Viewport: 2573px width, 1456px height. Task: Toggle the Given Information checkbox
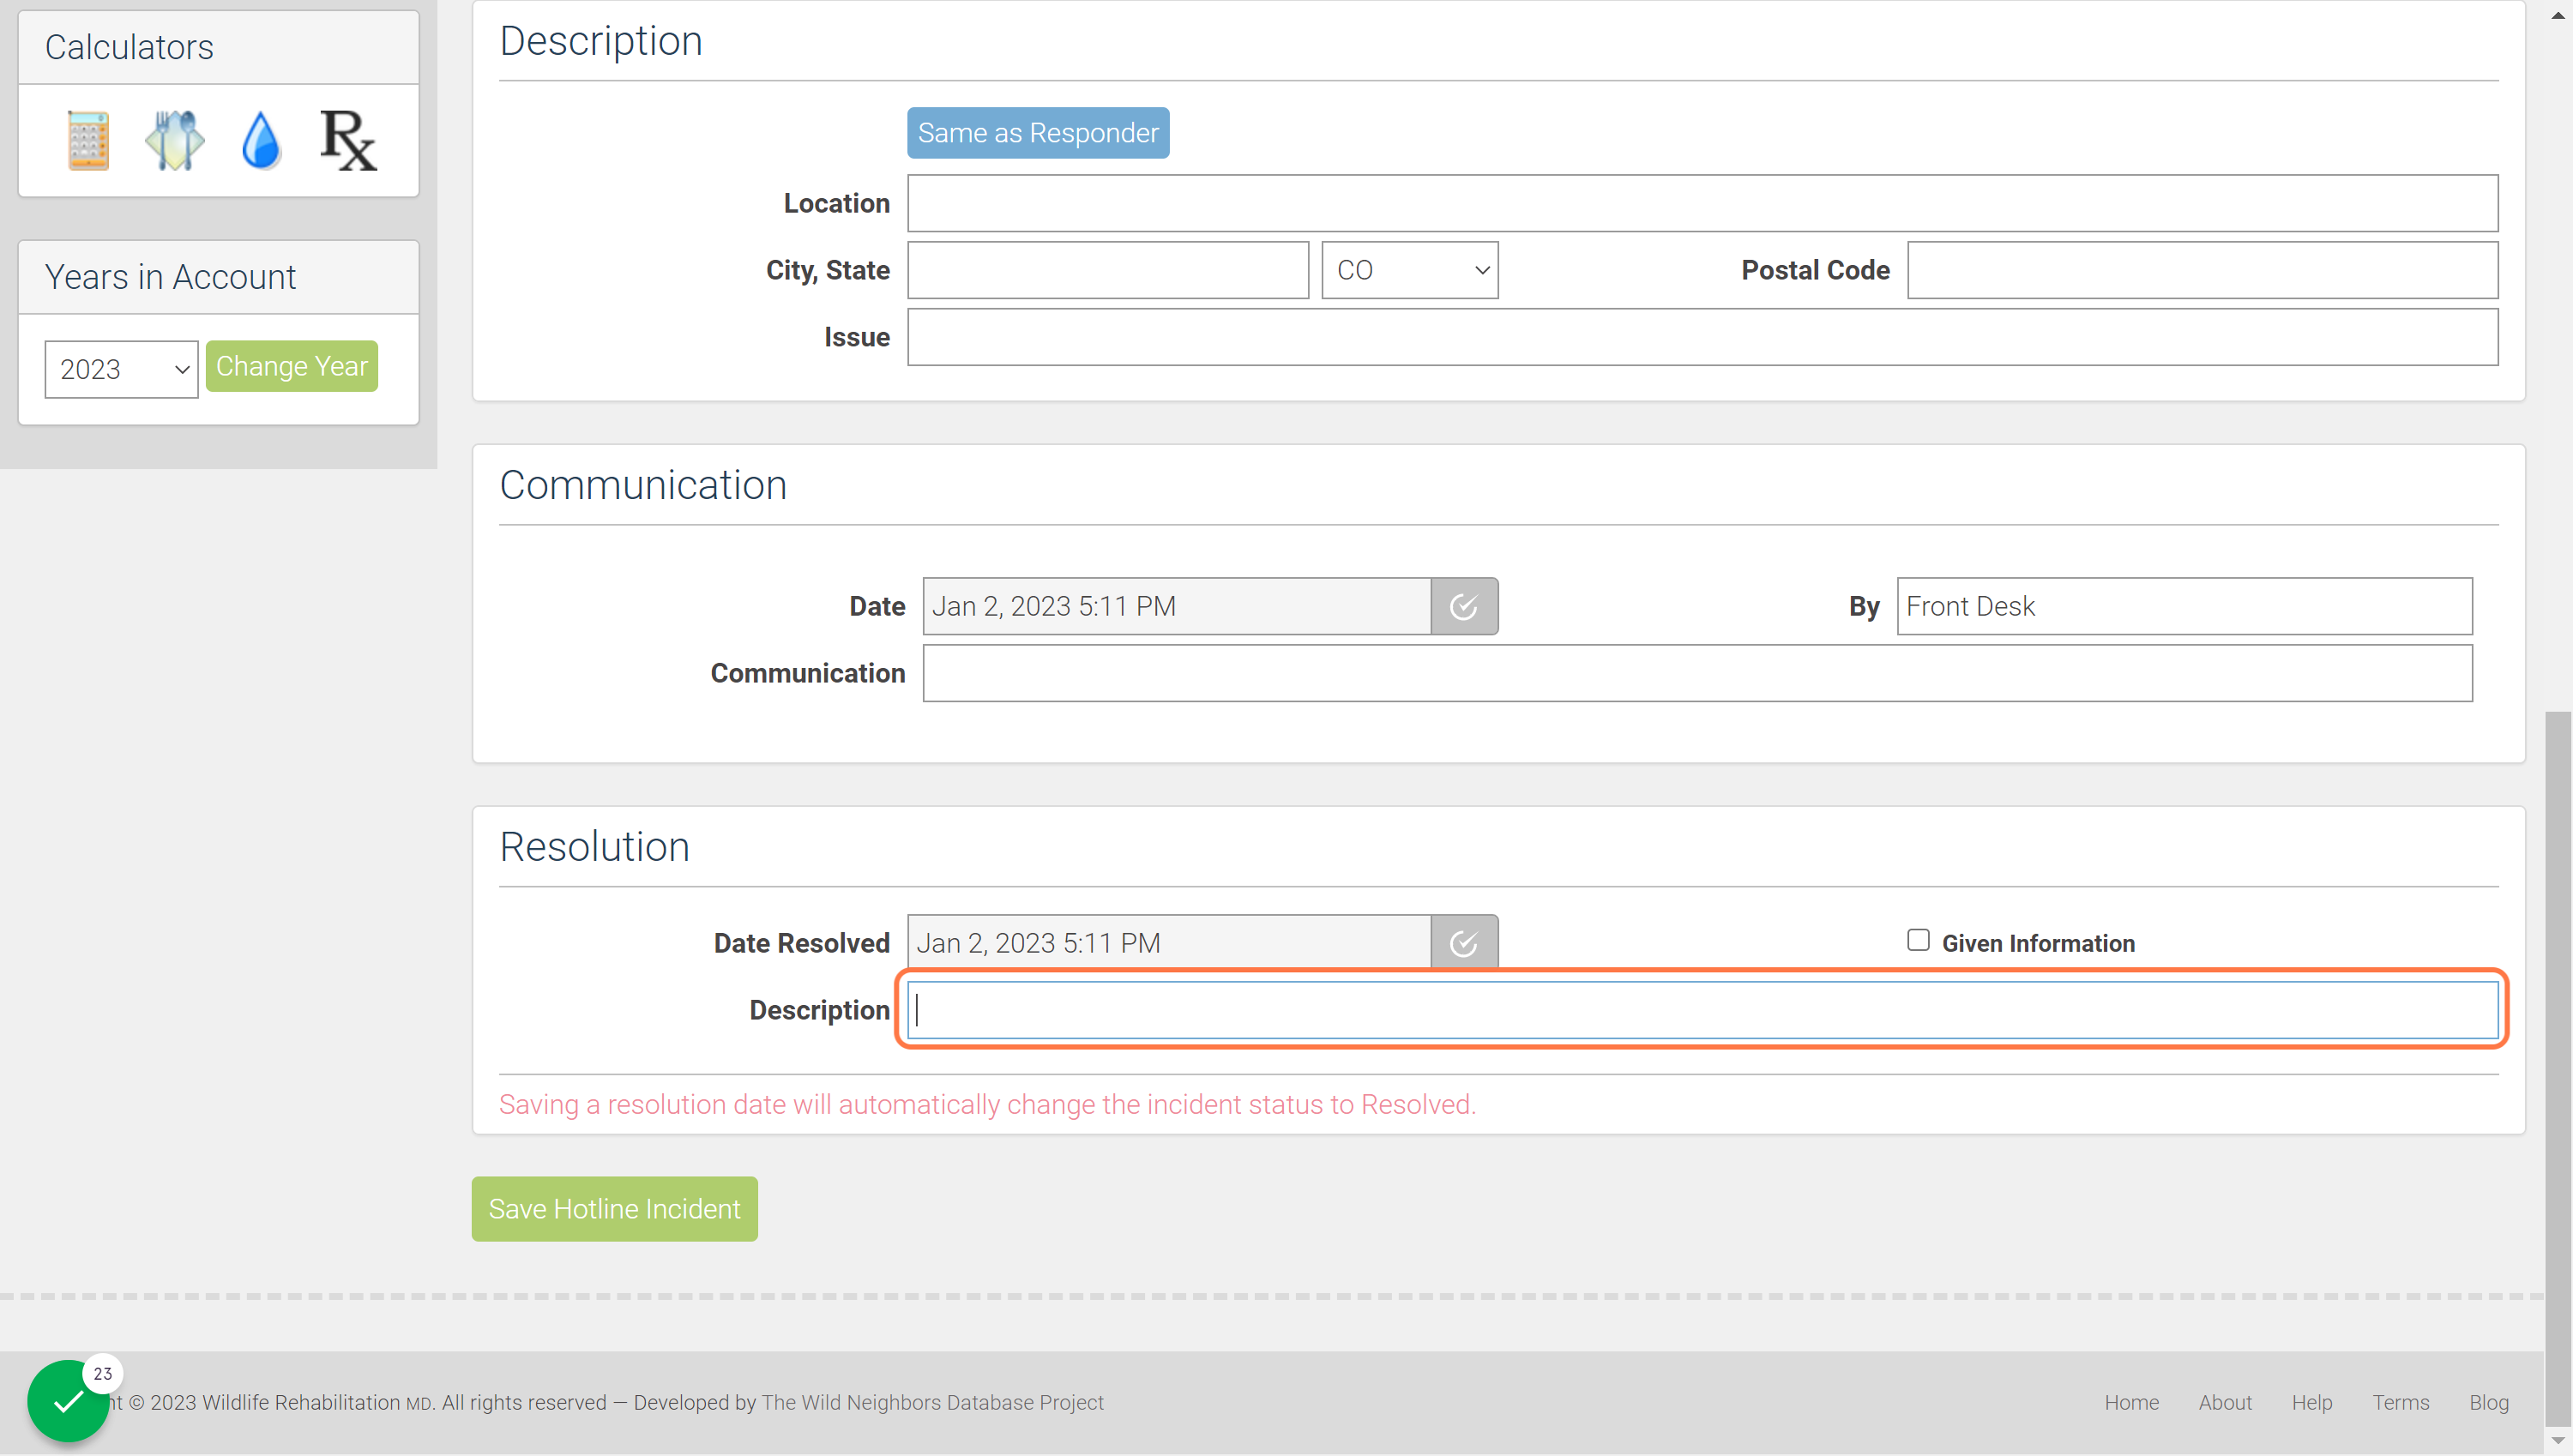click(x=1917, y=940)
